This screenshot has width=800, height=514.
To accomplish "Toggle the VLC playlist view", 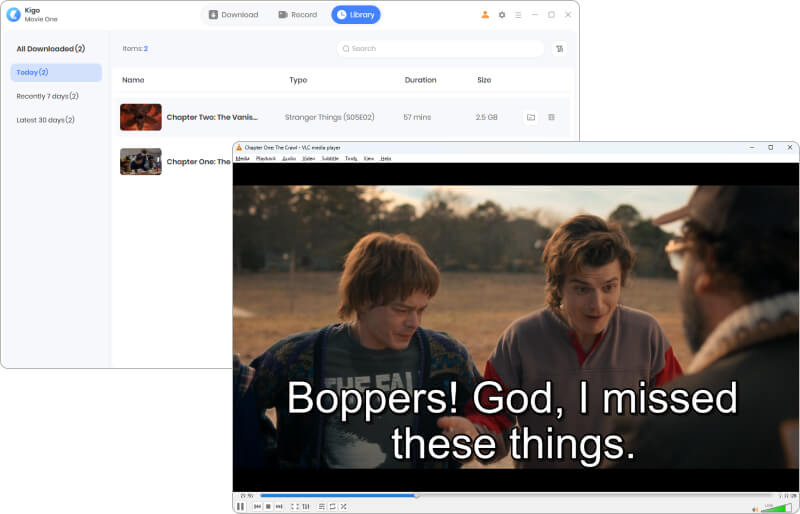I will click(321, 506).
